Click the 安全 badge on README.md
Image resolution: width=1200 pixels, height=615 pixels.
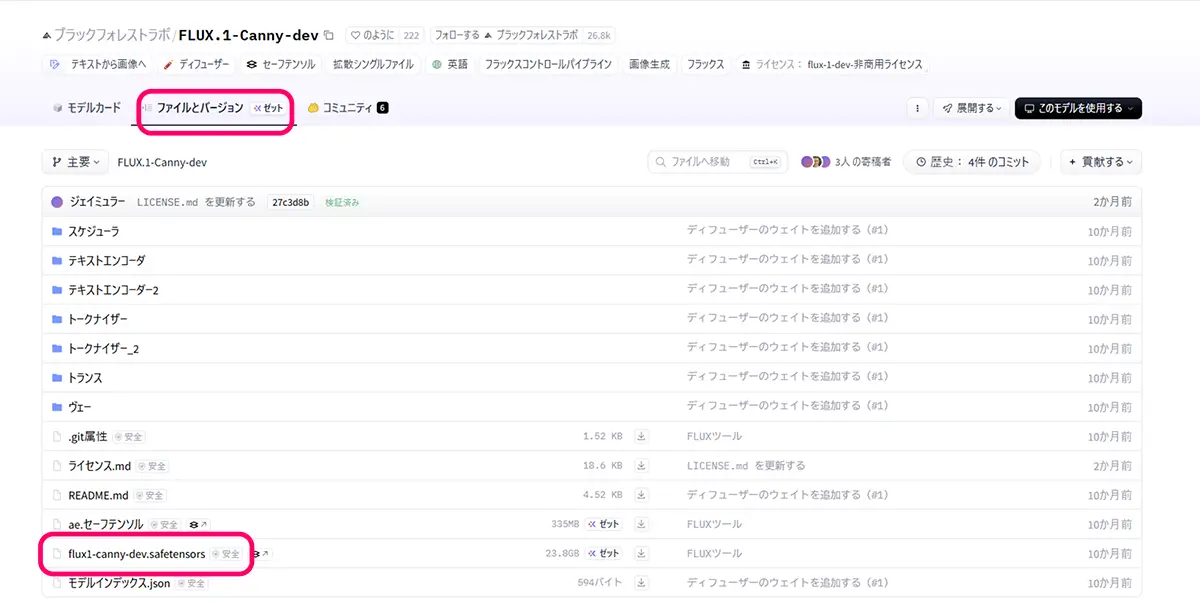click(x=150, y=495)
